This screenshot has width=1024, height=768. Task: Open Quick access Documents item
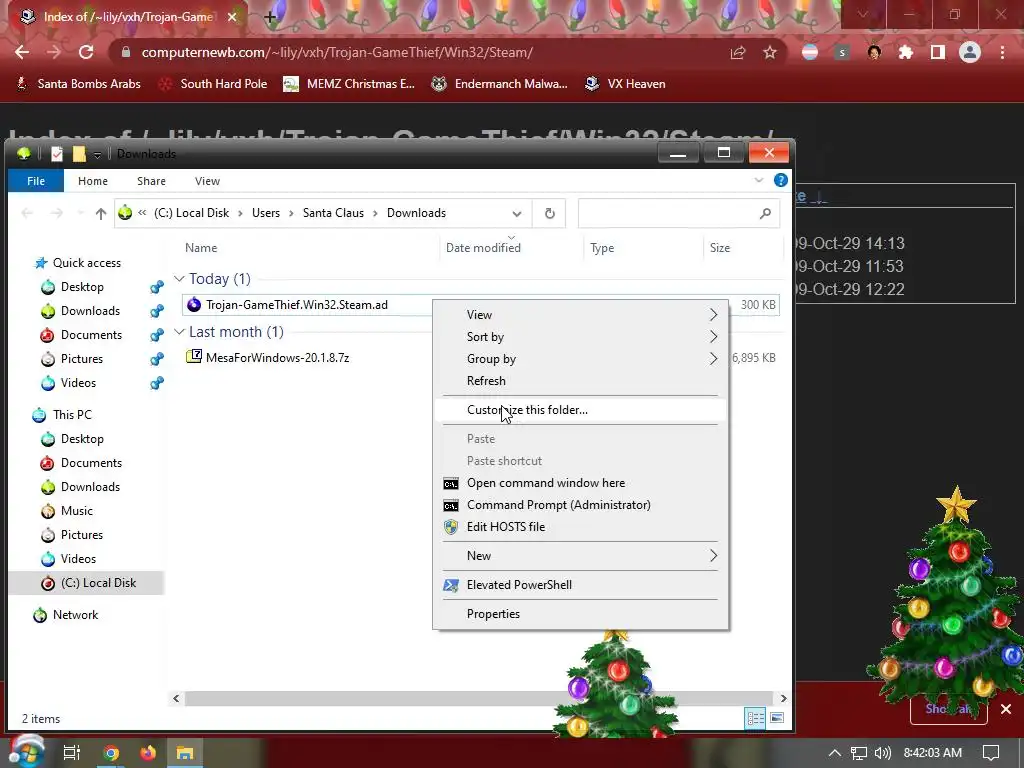click(x=91, y=335)
